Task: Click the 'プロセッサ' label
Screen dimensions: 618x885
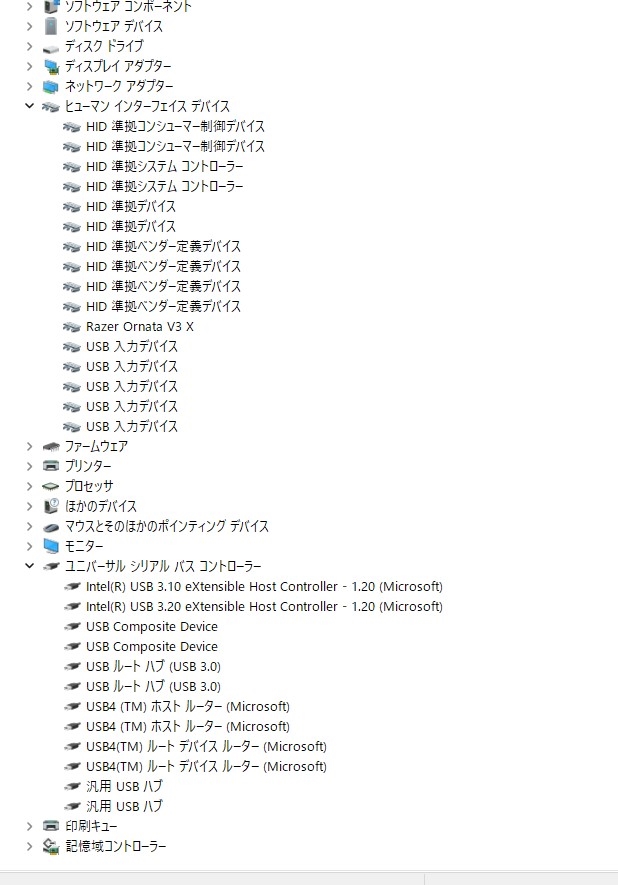Action: [x=89, y=486]
